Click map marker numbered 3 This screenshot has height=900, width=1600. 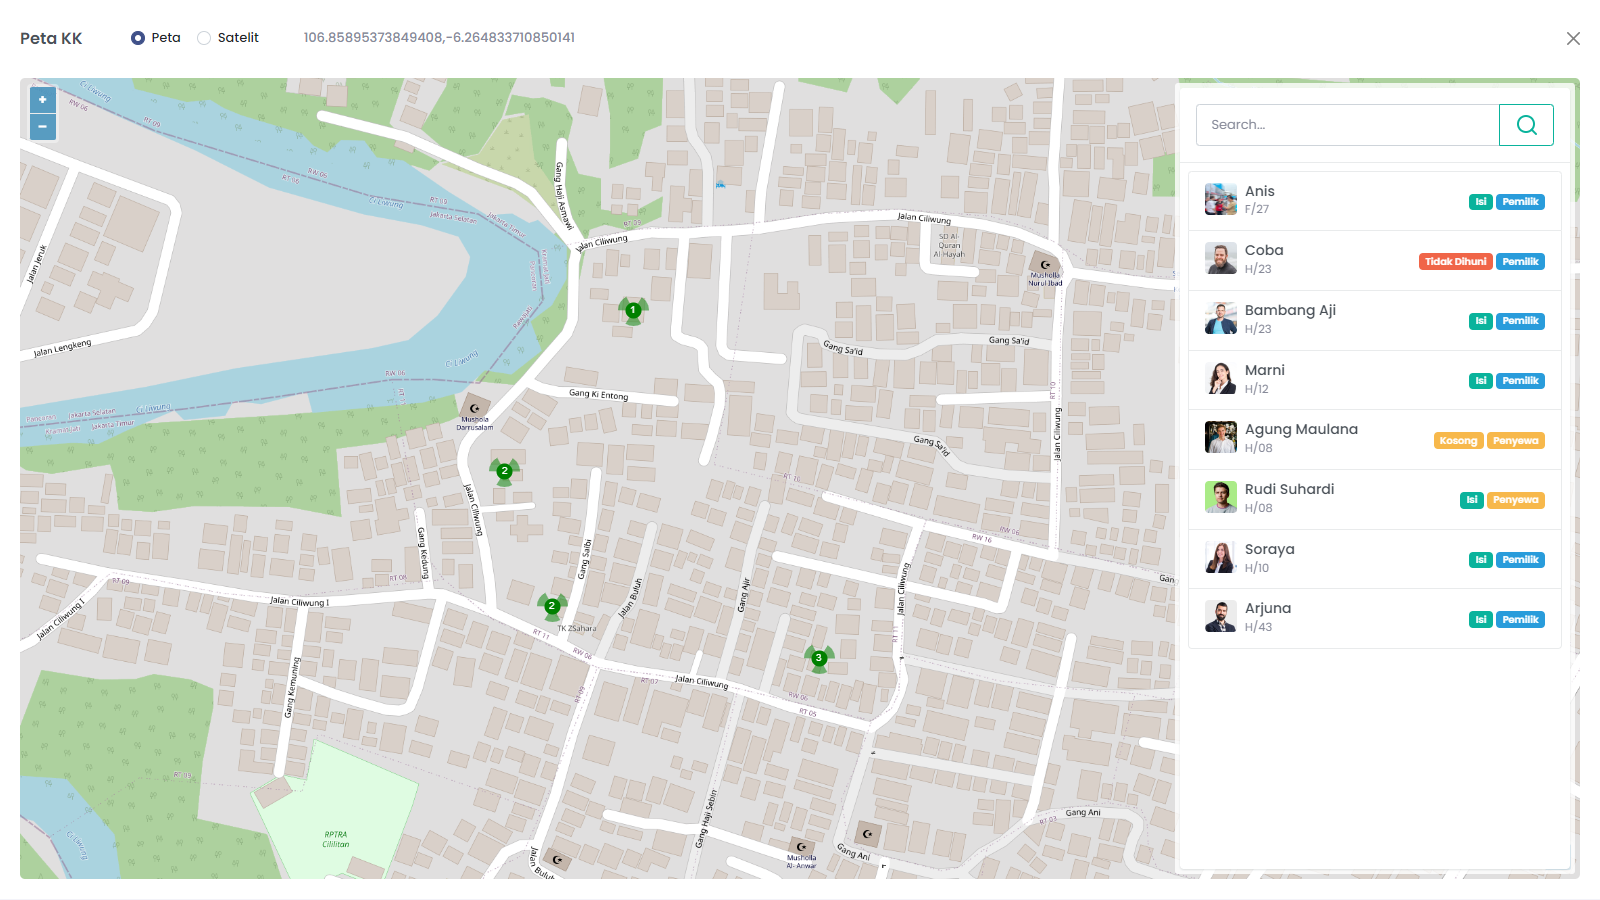819,658
